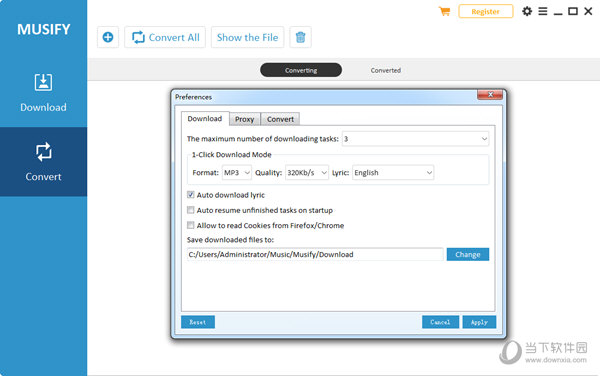Close the Preferences dialog
The image size is (600, 376).
(x=490, y=94)
